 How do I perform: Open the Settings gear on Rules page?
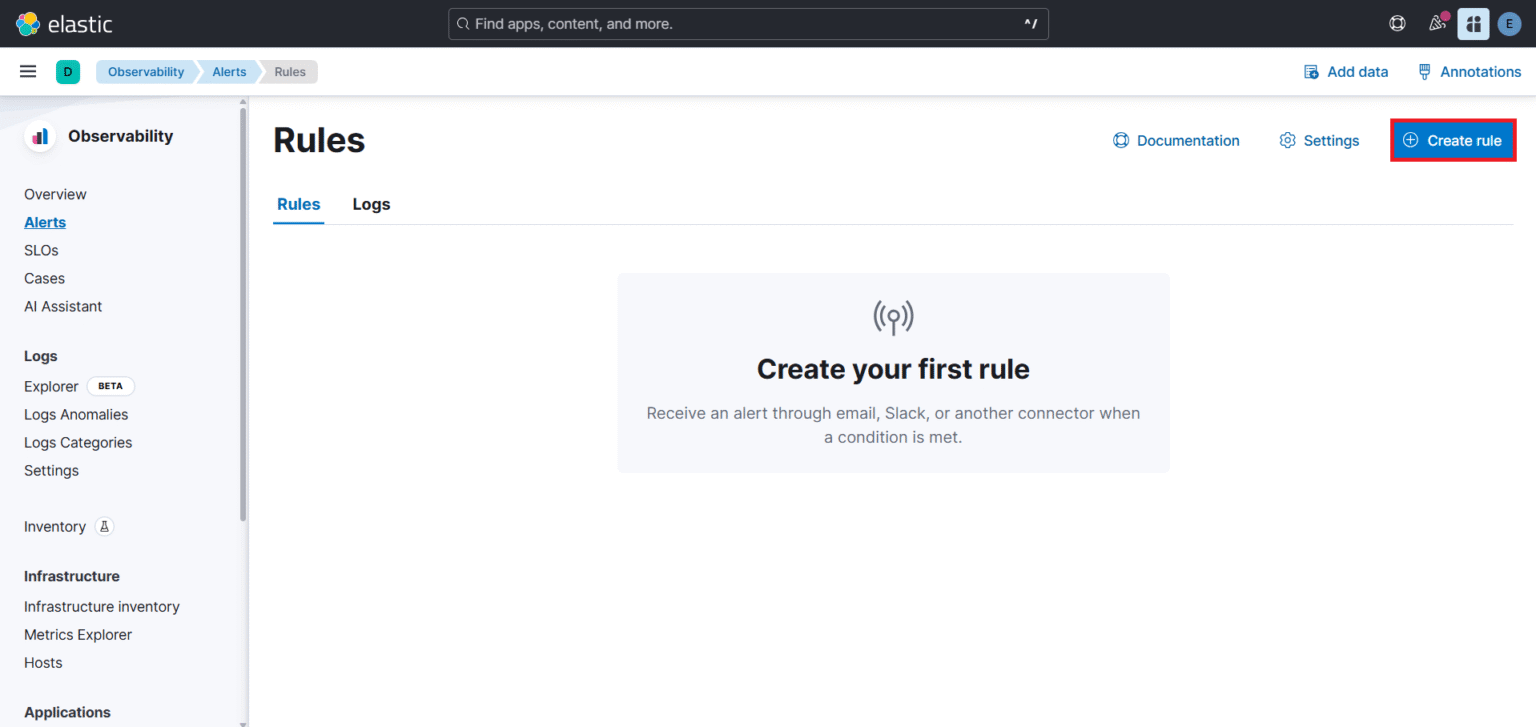coord(1318,140)
